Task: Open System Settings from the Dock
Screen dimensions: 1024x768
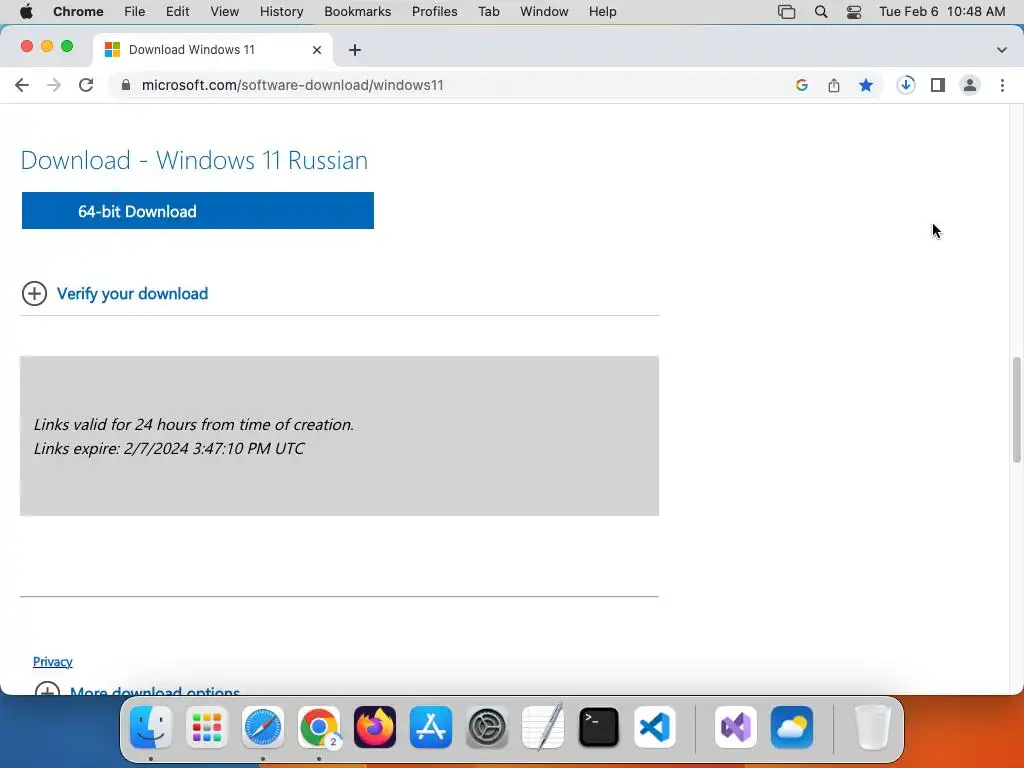Action: [x=487, y=727]
